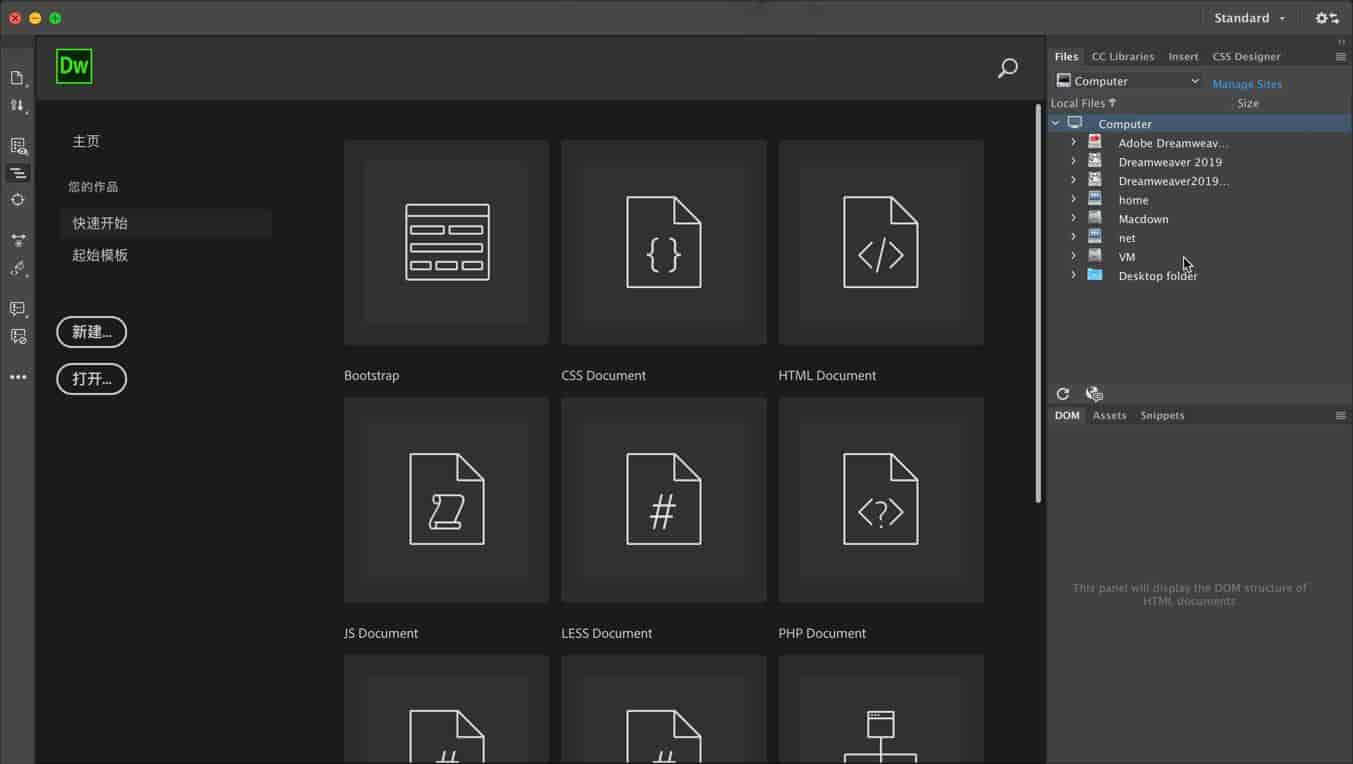The width and height of the screenshot is (1353, 764).
Task: Click the Dw logo icon
Action: [x=74, y=67]
